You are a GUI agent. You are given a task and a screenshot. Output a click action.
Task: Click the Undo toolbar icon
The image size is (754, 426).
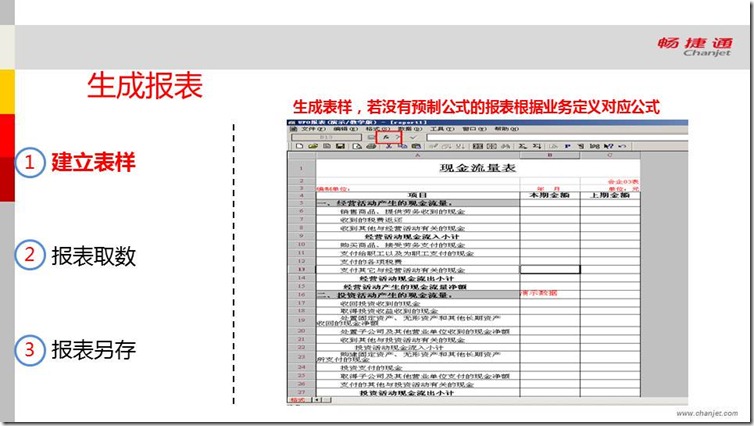[x=622, y=146]
